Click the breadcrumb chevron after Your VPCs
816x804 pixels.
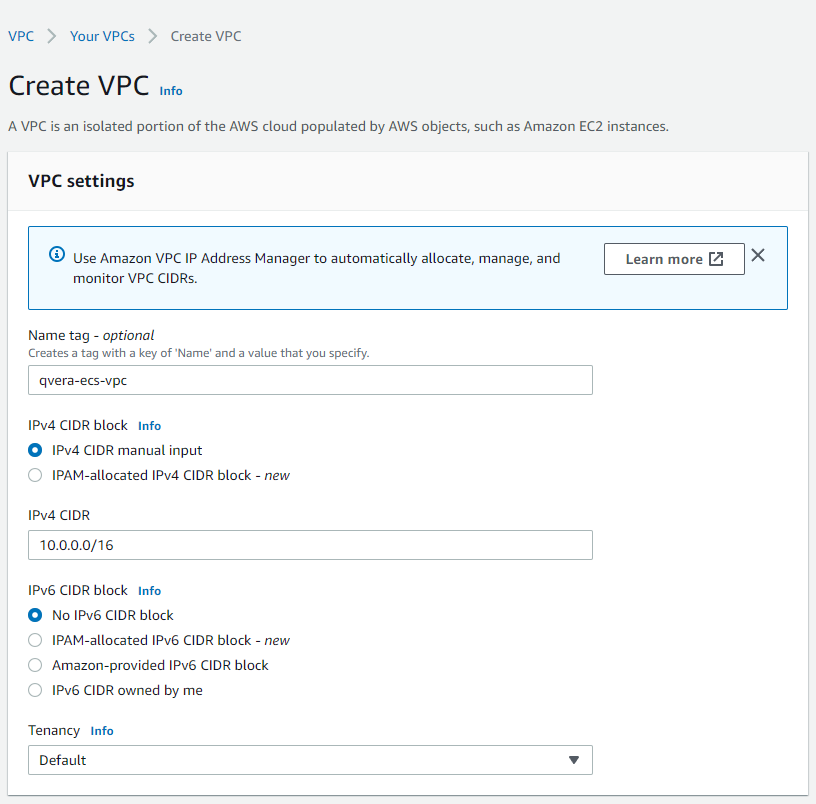(x=152, y=36)
